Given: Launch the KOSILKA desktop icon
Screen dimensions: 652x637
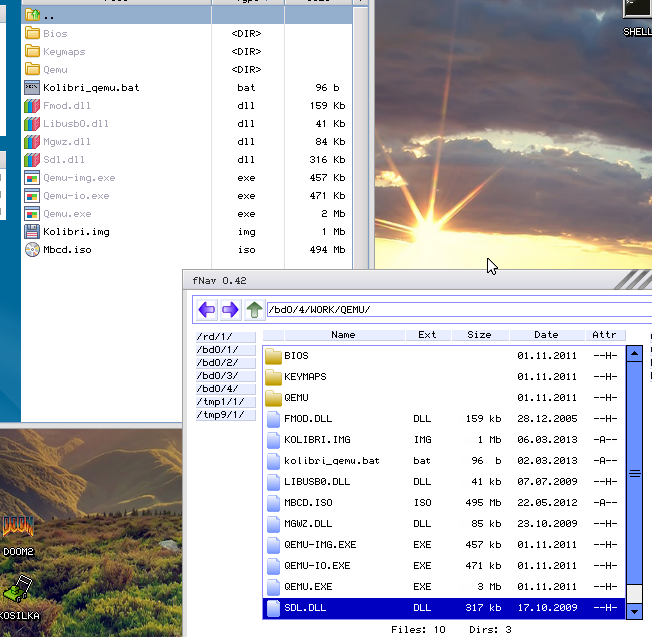Looking at the screenshot, I should click(17, 592).
